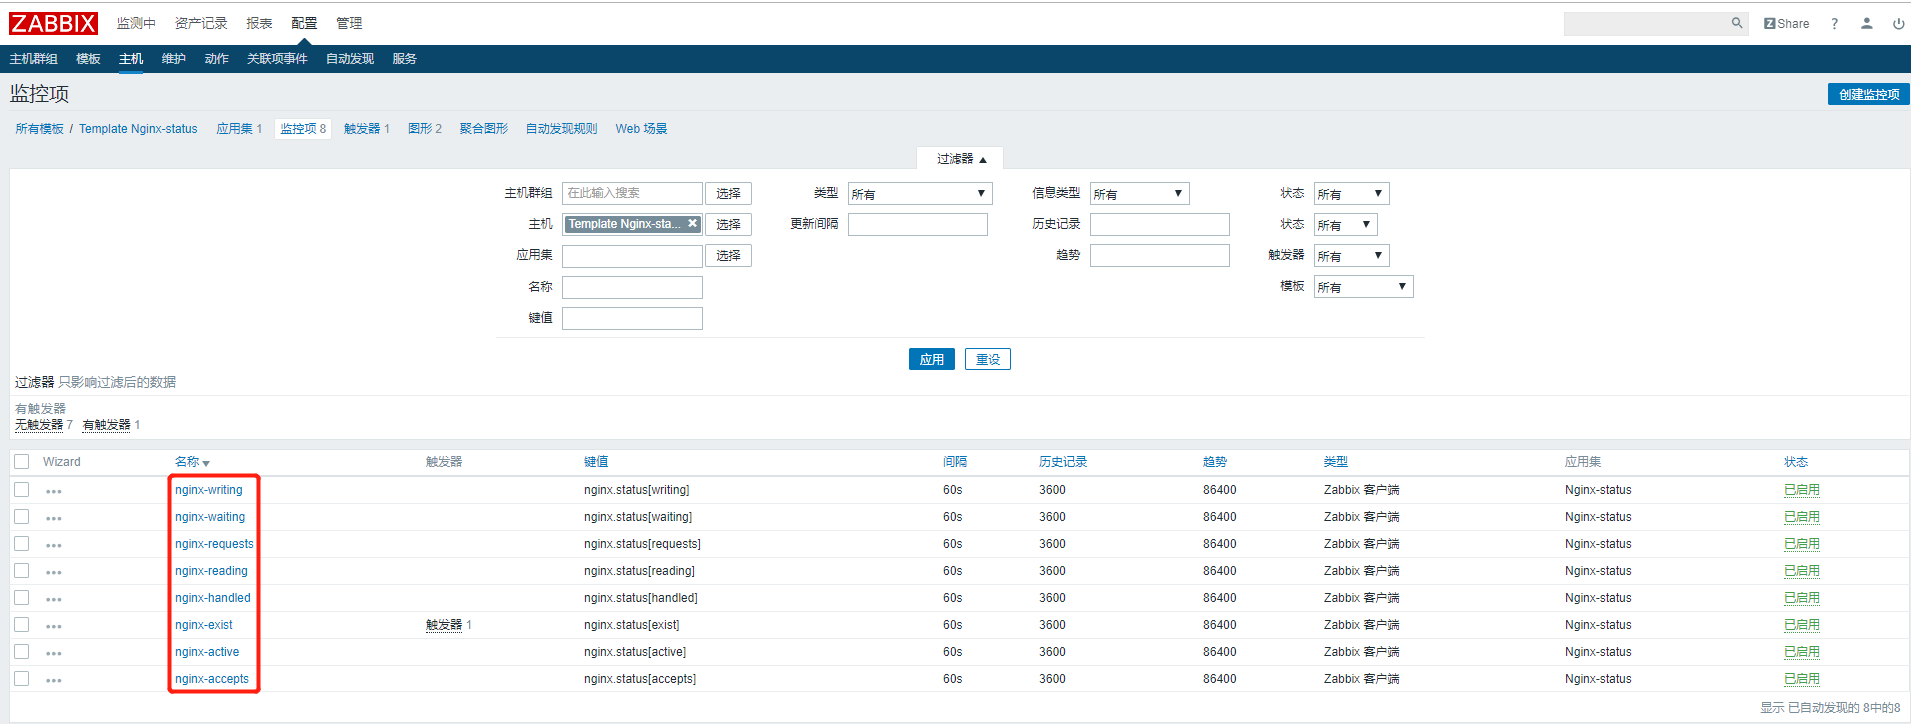Check the nginx-reading row checkbox
Image resolution: width=1911 pixels, height=724 pixels.
(x=22, y=571)
